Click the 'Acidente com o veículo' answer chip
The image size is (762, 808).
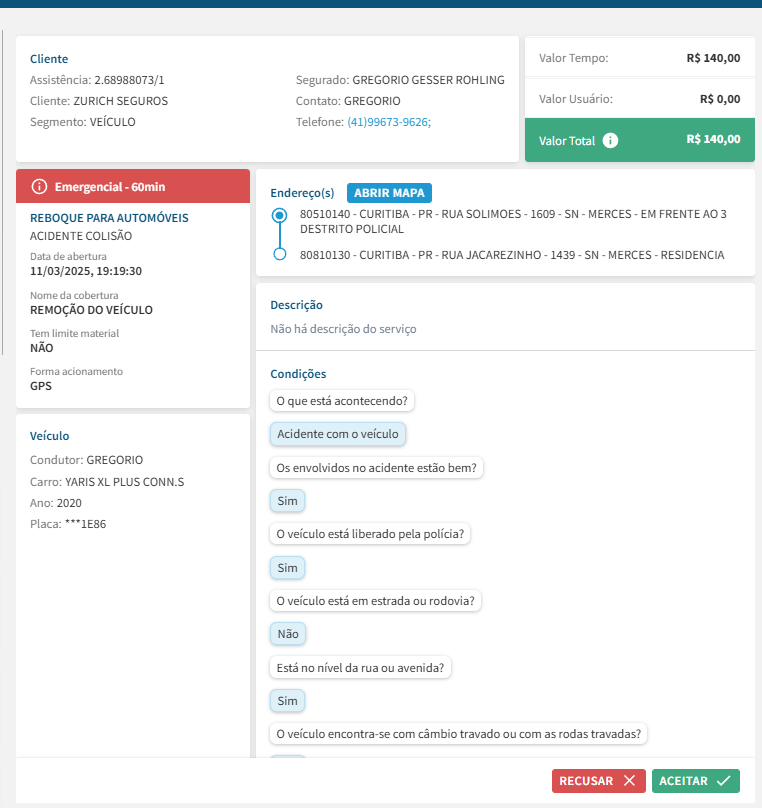coord(338,434)
